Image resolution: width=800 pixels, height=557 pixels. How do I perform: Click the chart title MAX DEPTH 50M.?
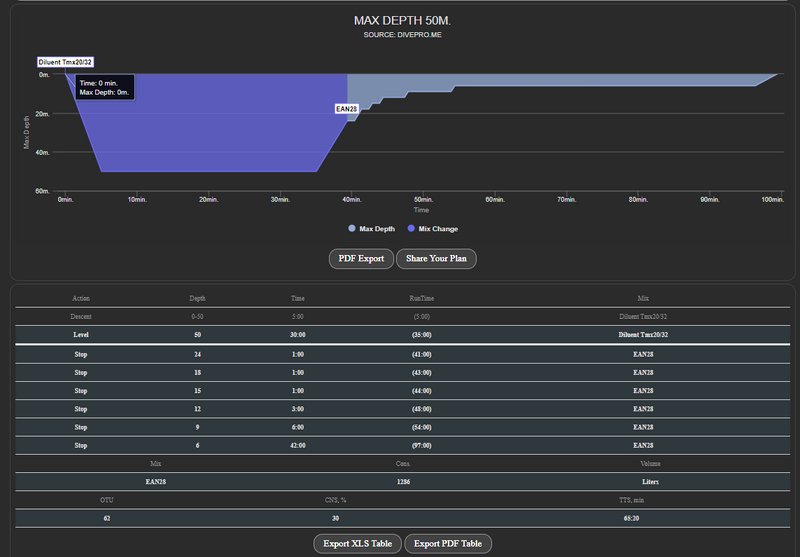(x=400, y=20)
